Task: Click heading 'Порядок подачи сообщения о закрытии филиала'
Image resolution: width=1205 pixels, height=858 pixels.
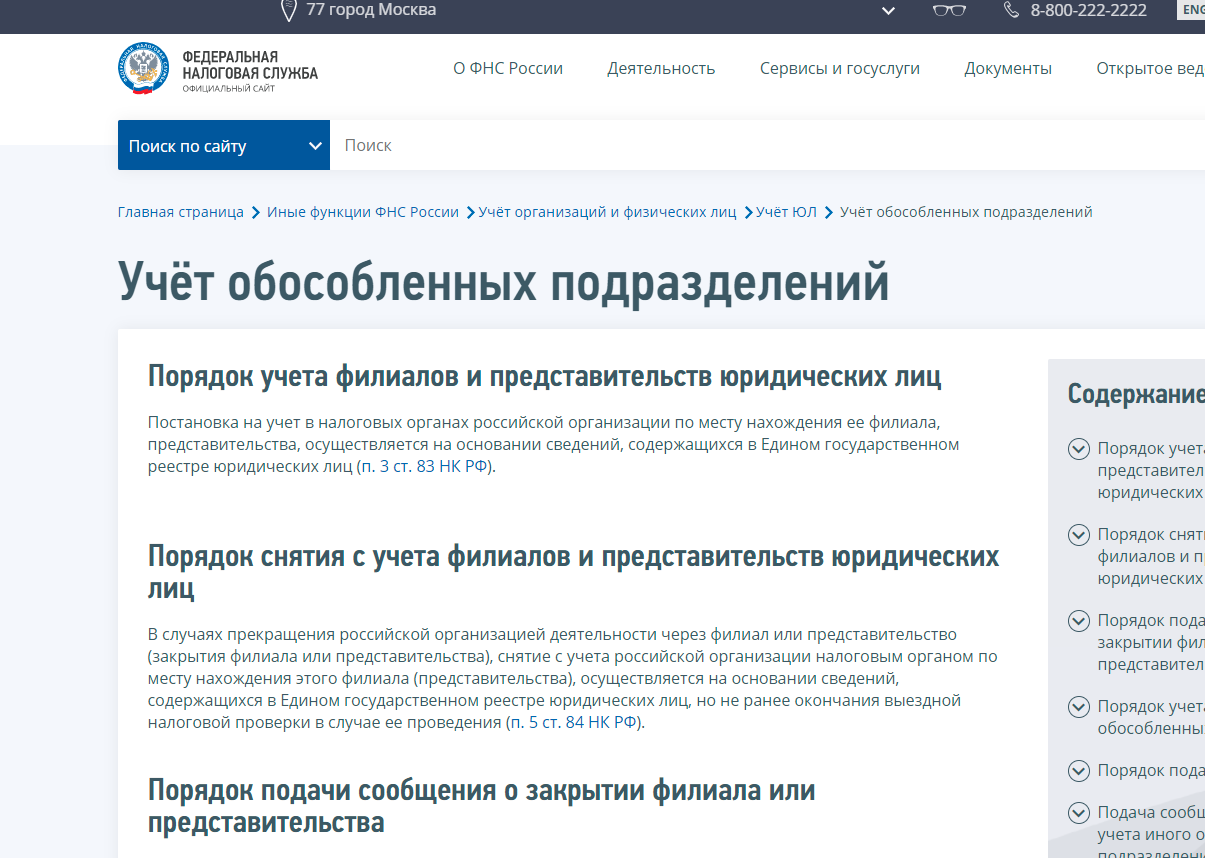Action: (482, 806)
